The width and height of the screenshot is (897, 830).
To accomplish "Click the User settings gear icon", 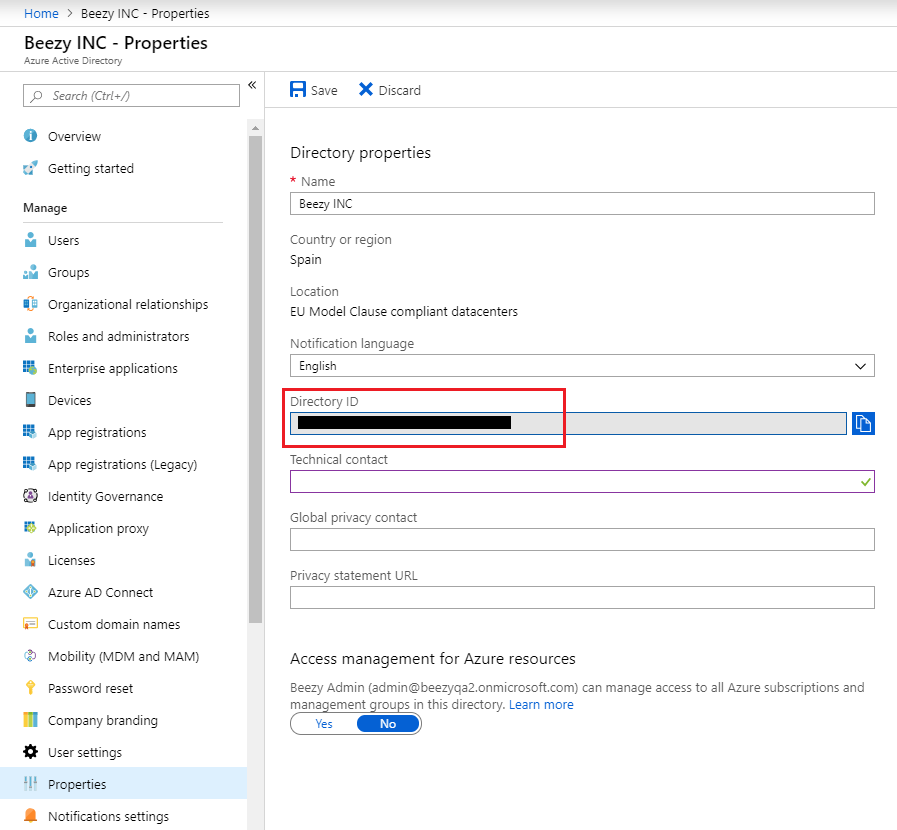I will (30, 752).
